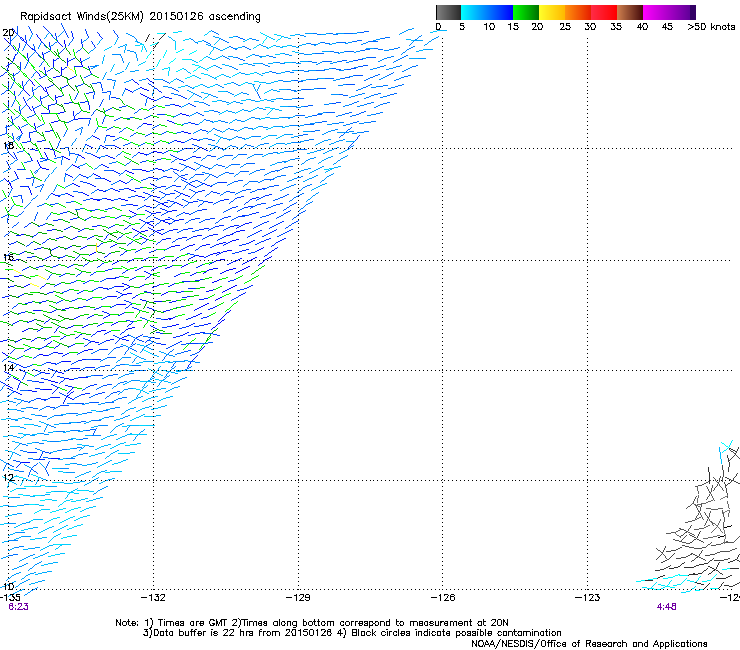Click the note 'Data buffer is 22 hrs'
The image size is (740, 650).
[205, 633]
